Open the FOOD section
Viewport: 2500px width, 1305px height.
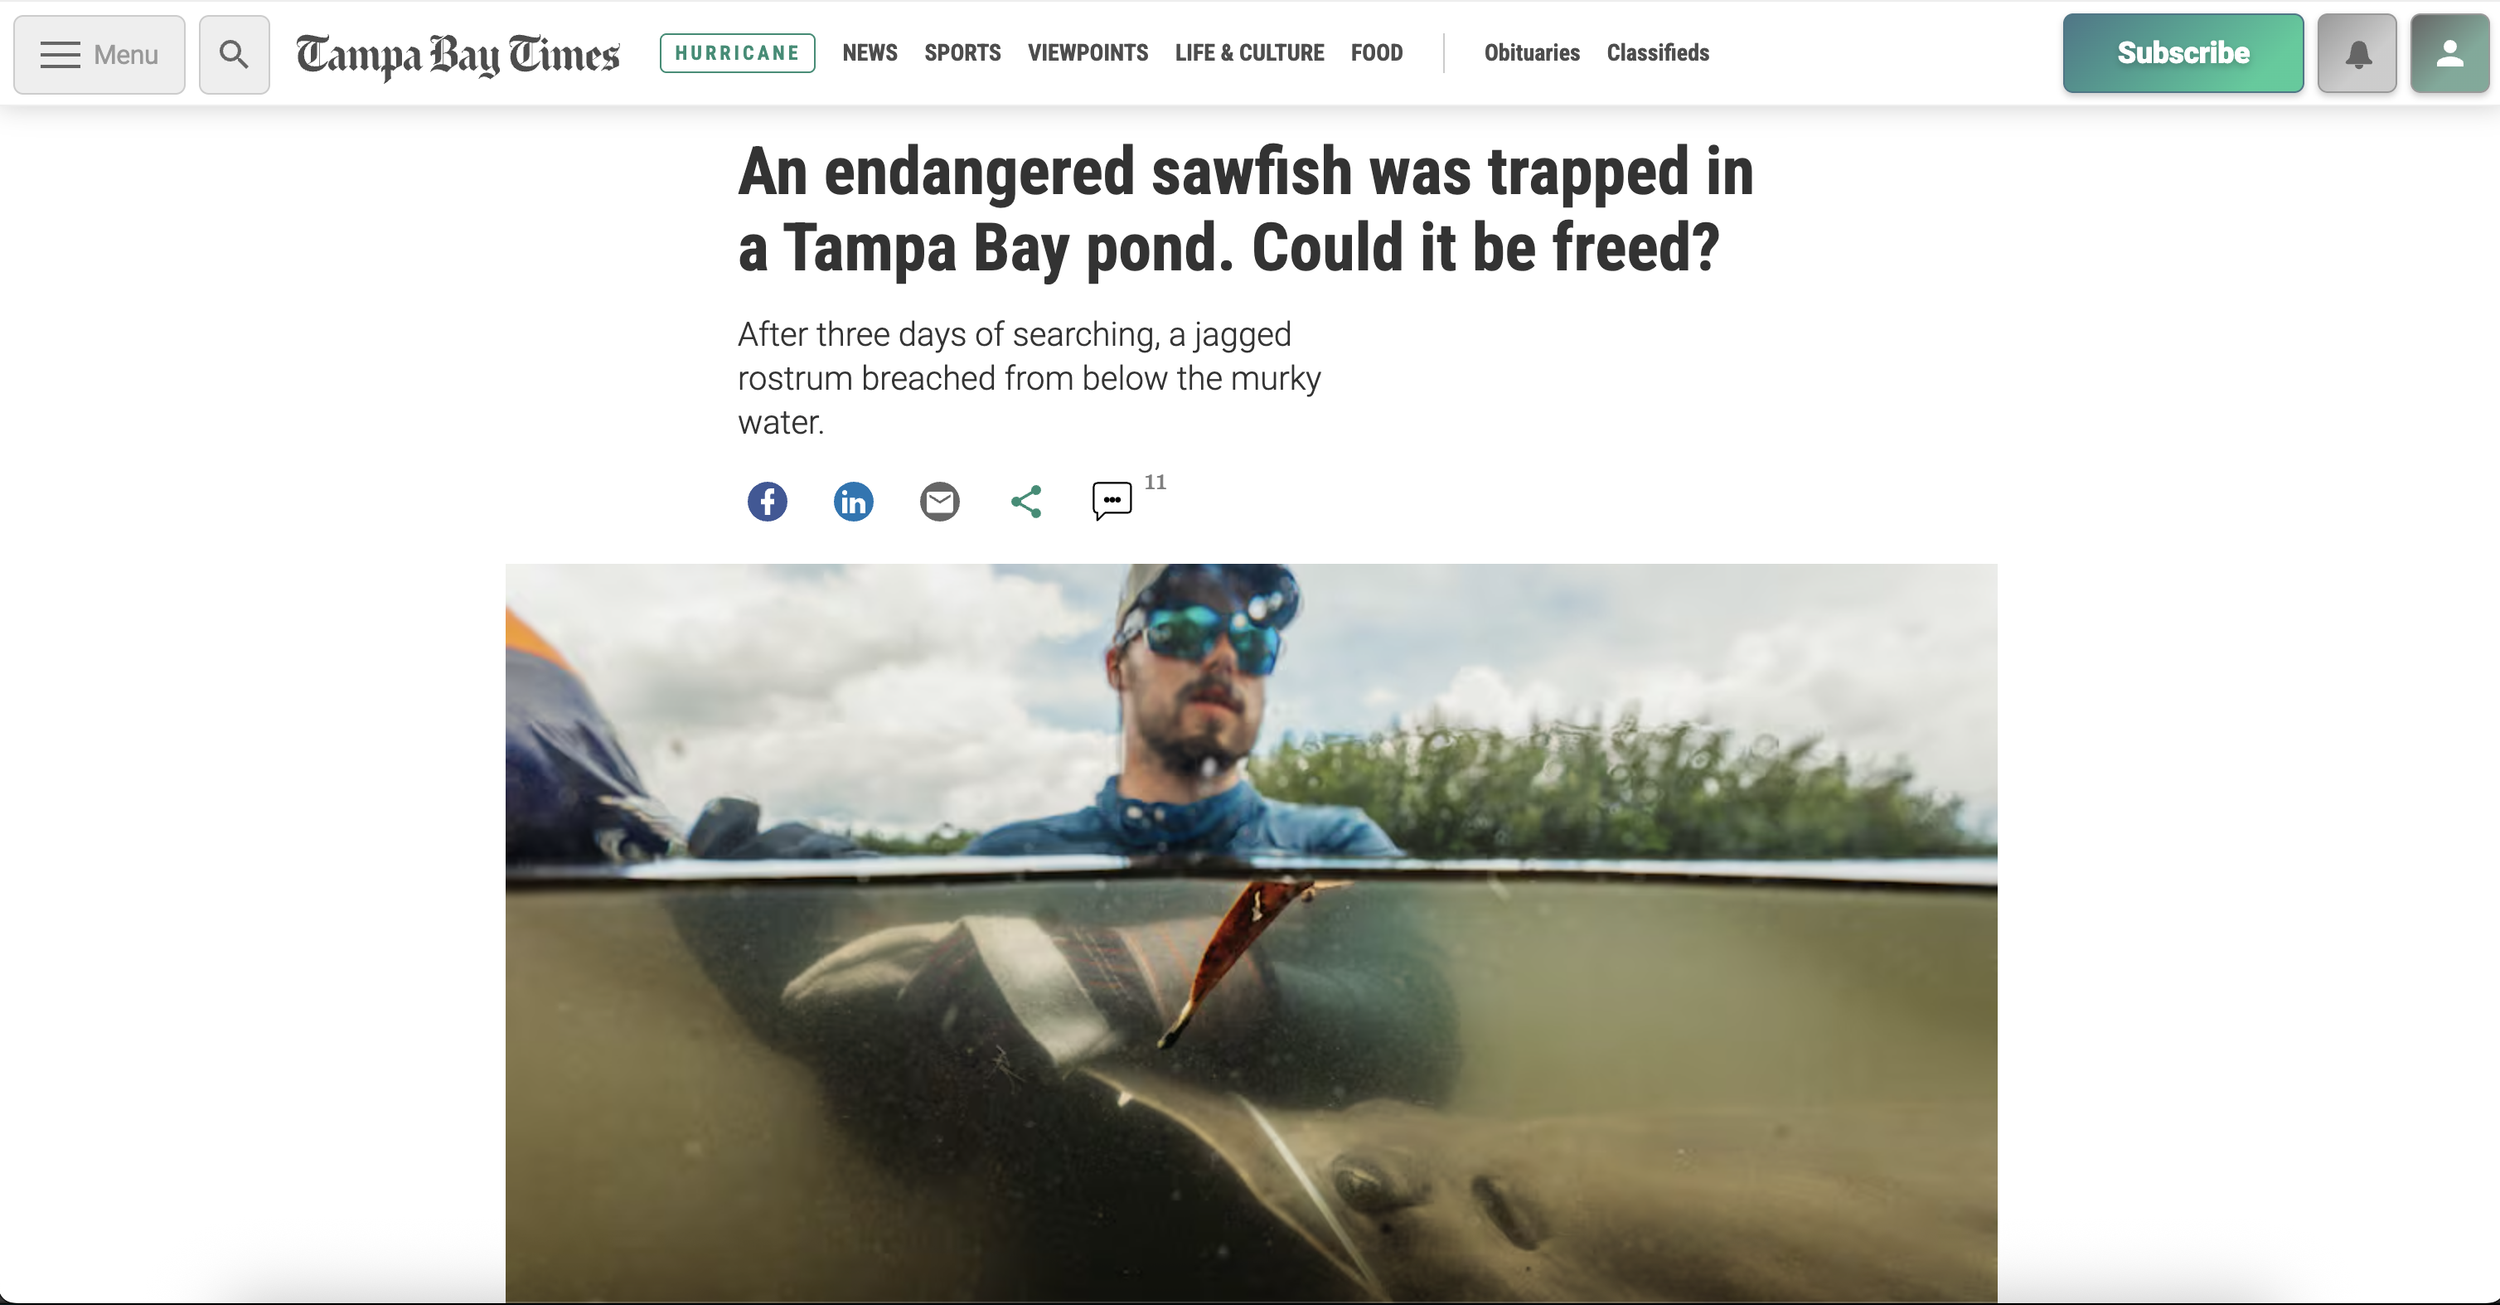[x=1377, y=53]
